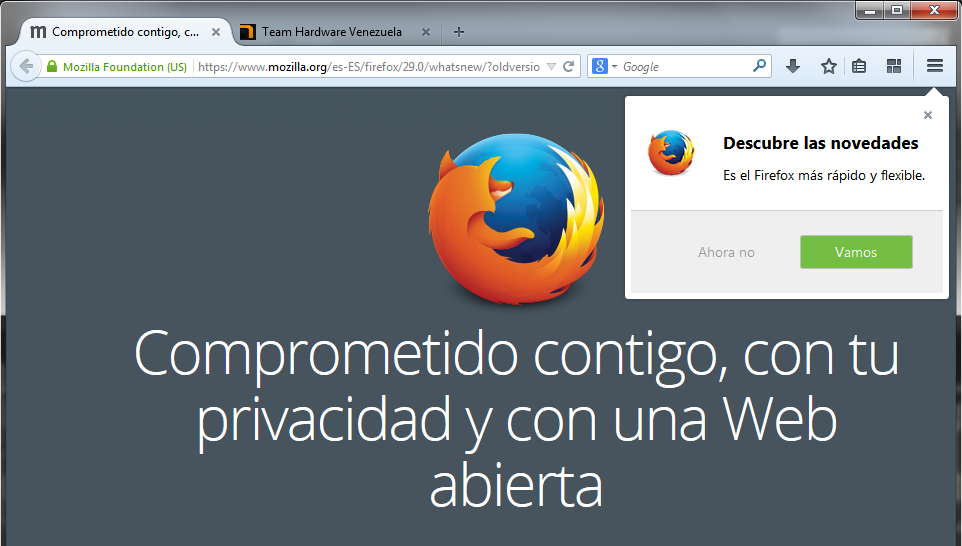Viewport: 962px width, 546px height.
Task: Click the Mozilla Foundation padlock identity
Action: click(x=117, y=67)
